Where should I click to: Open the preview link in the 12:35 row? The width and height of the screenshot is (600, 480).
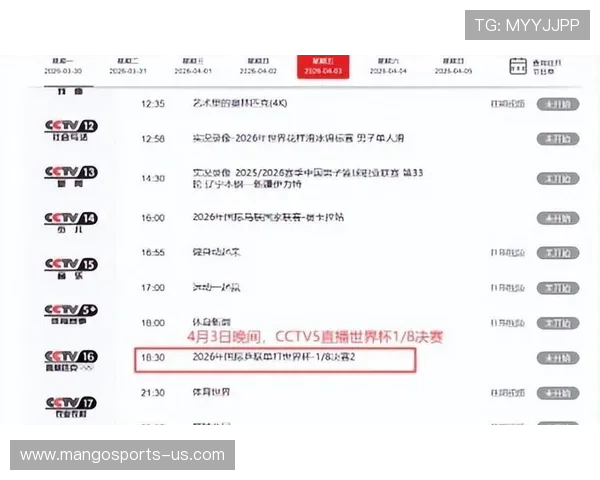507,104
